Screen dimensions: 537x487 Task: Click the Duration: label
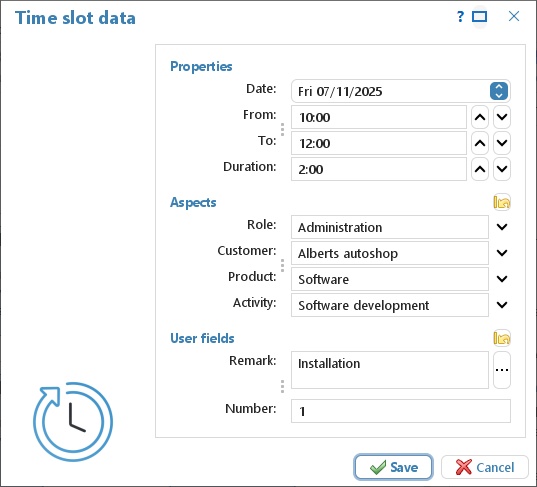[x=249, y=166]
